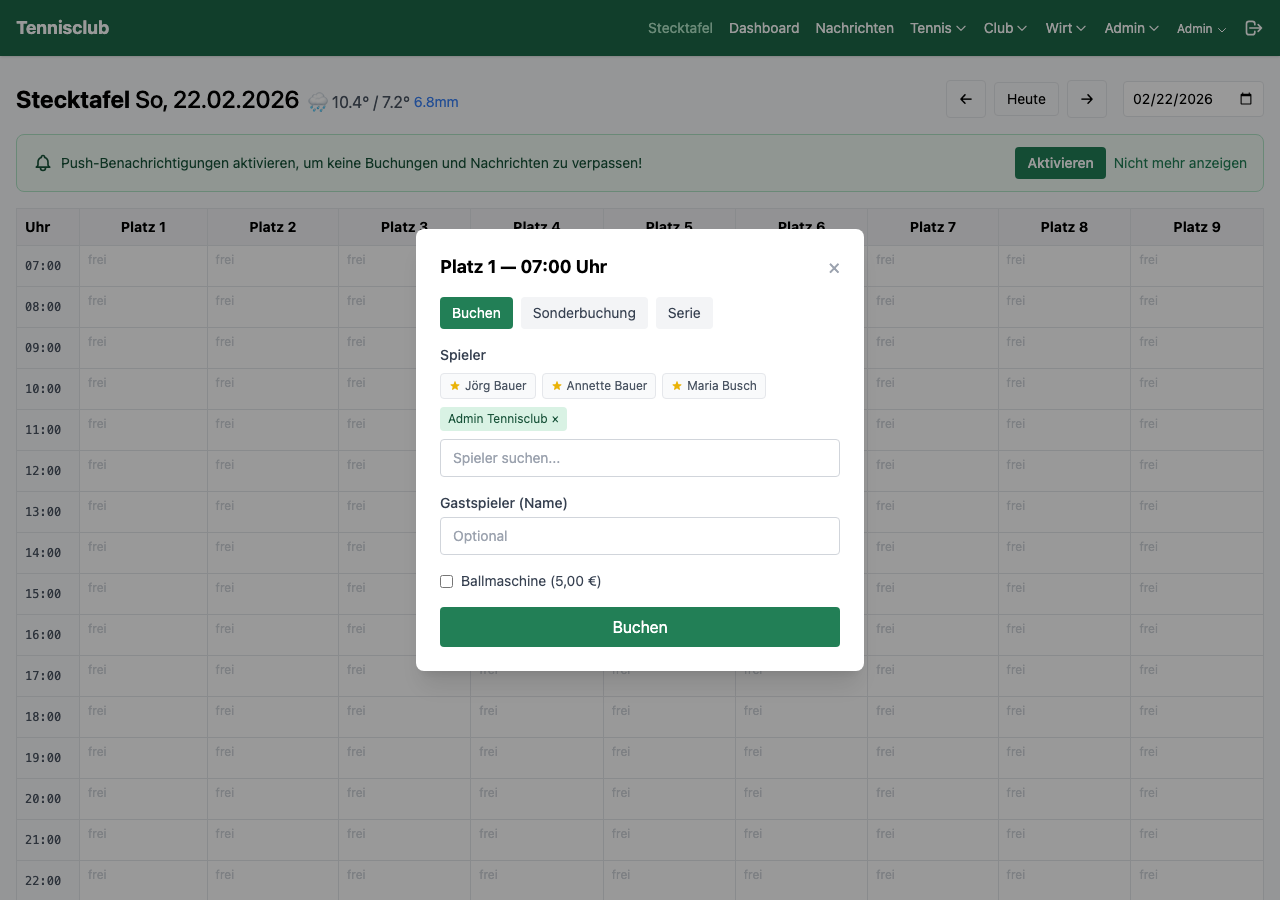Expand the Club dropdown menu
This screenshot has height=900, width=1280.
point(1005,28)
